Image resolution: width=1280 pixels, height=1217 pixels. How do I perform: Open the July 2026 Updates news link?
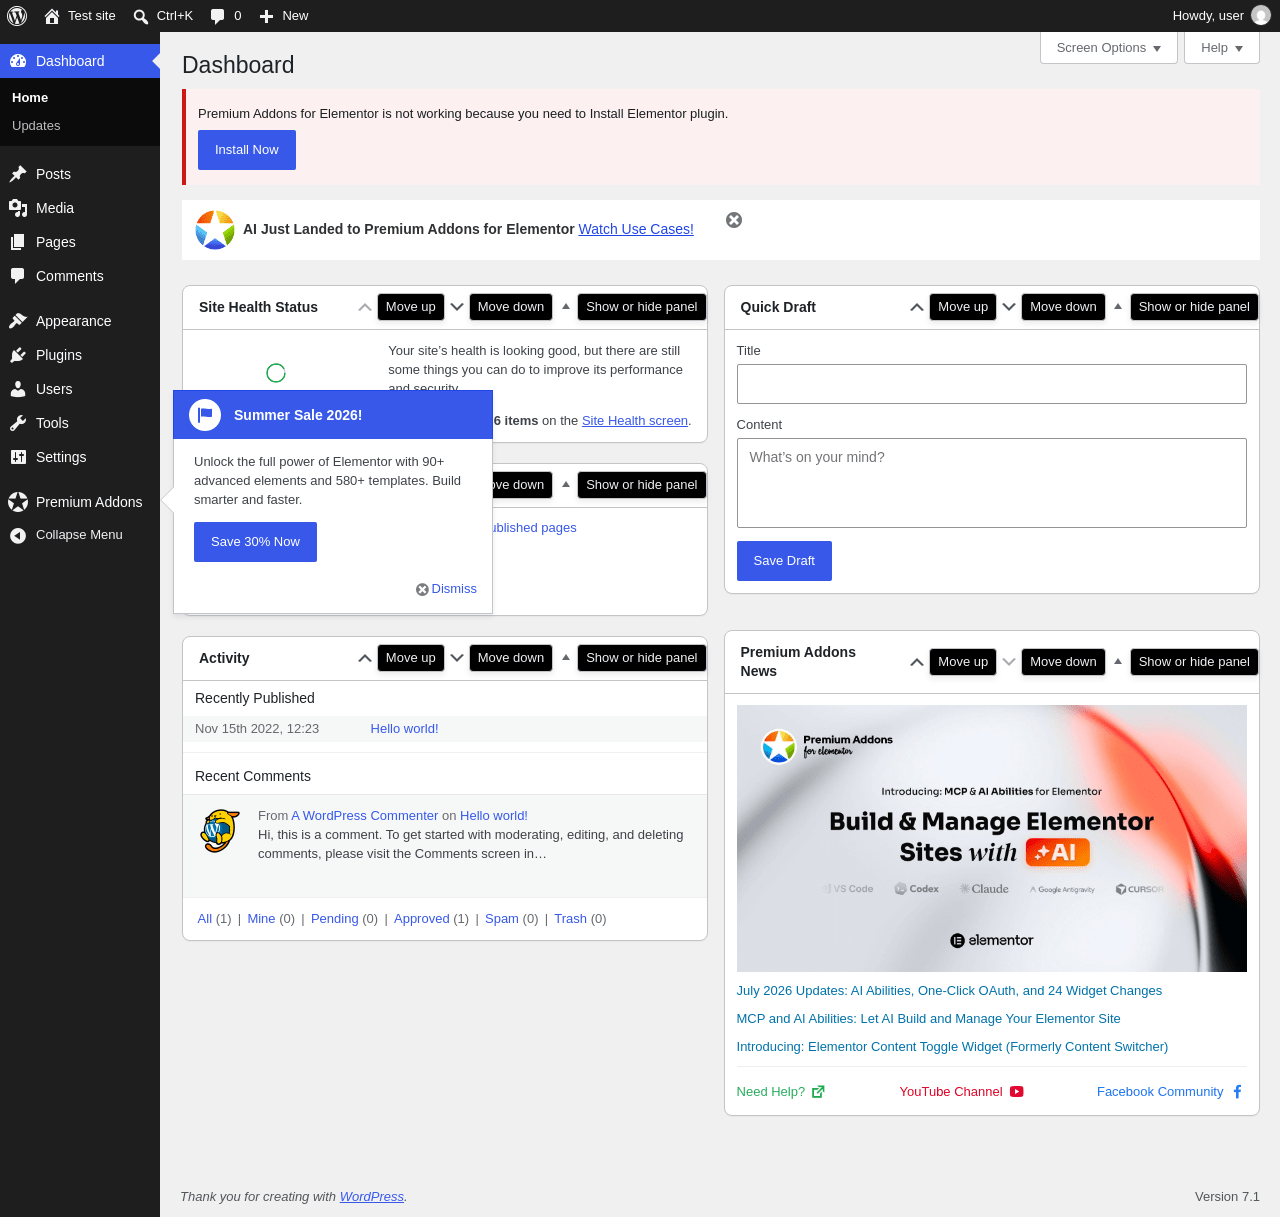949,991
